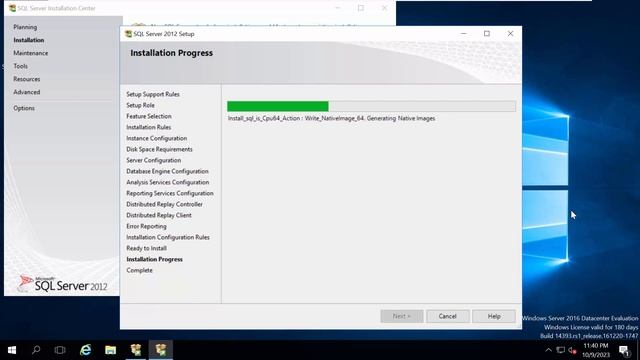Open Task View from the taskbar
This screenshot has height=360, width=640.
pyautogui.click(x=60, y=350)
